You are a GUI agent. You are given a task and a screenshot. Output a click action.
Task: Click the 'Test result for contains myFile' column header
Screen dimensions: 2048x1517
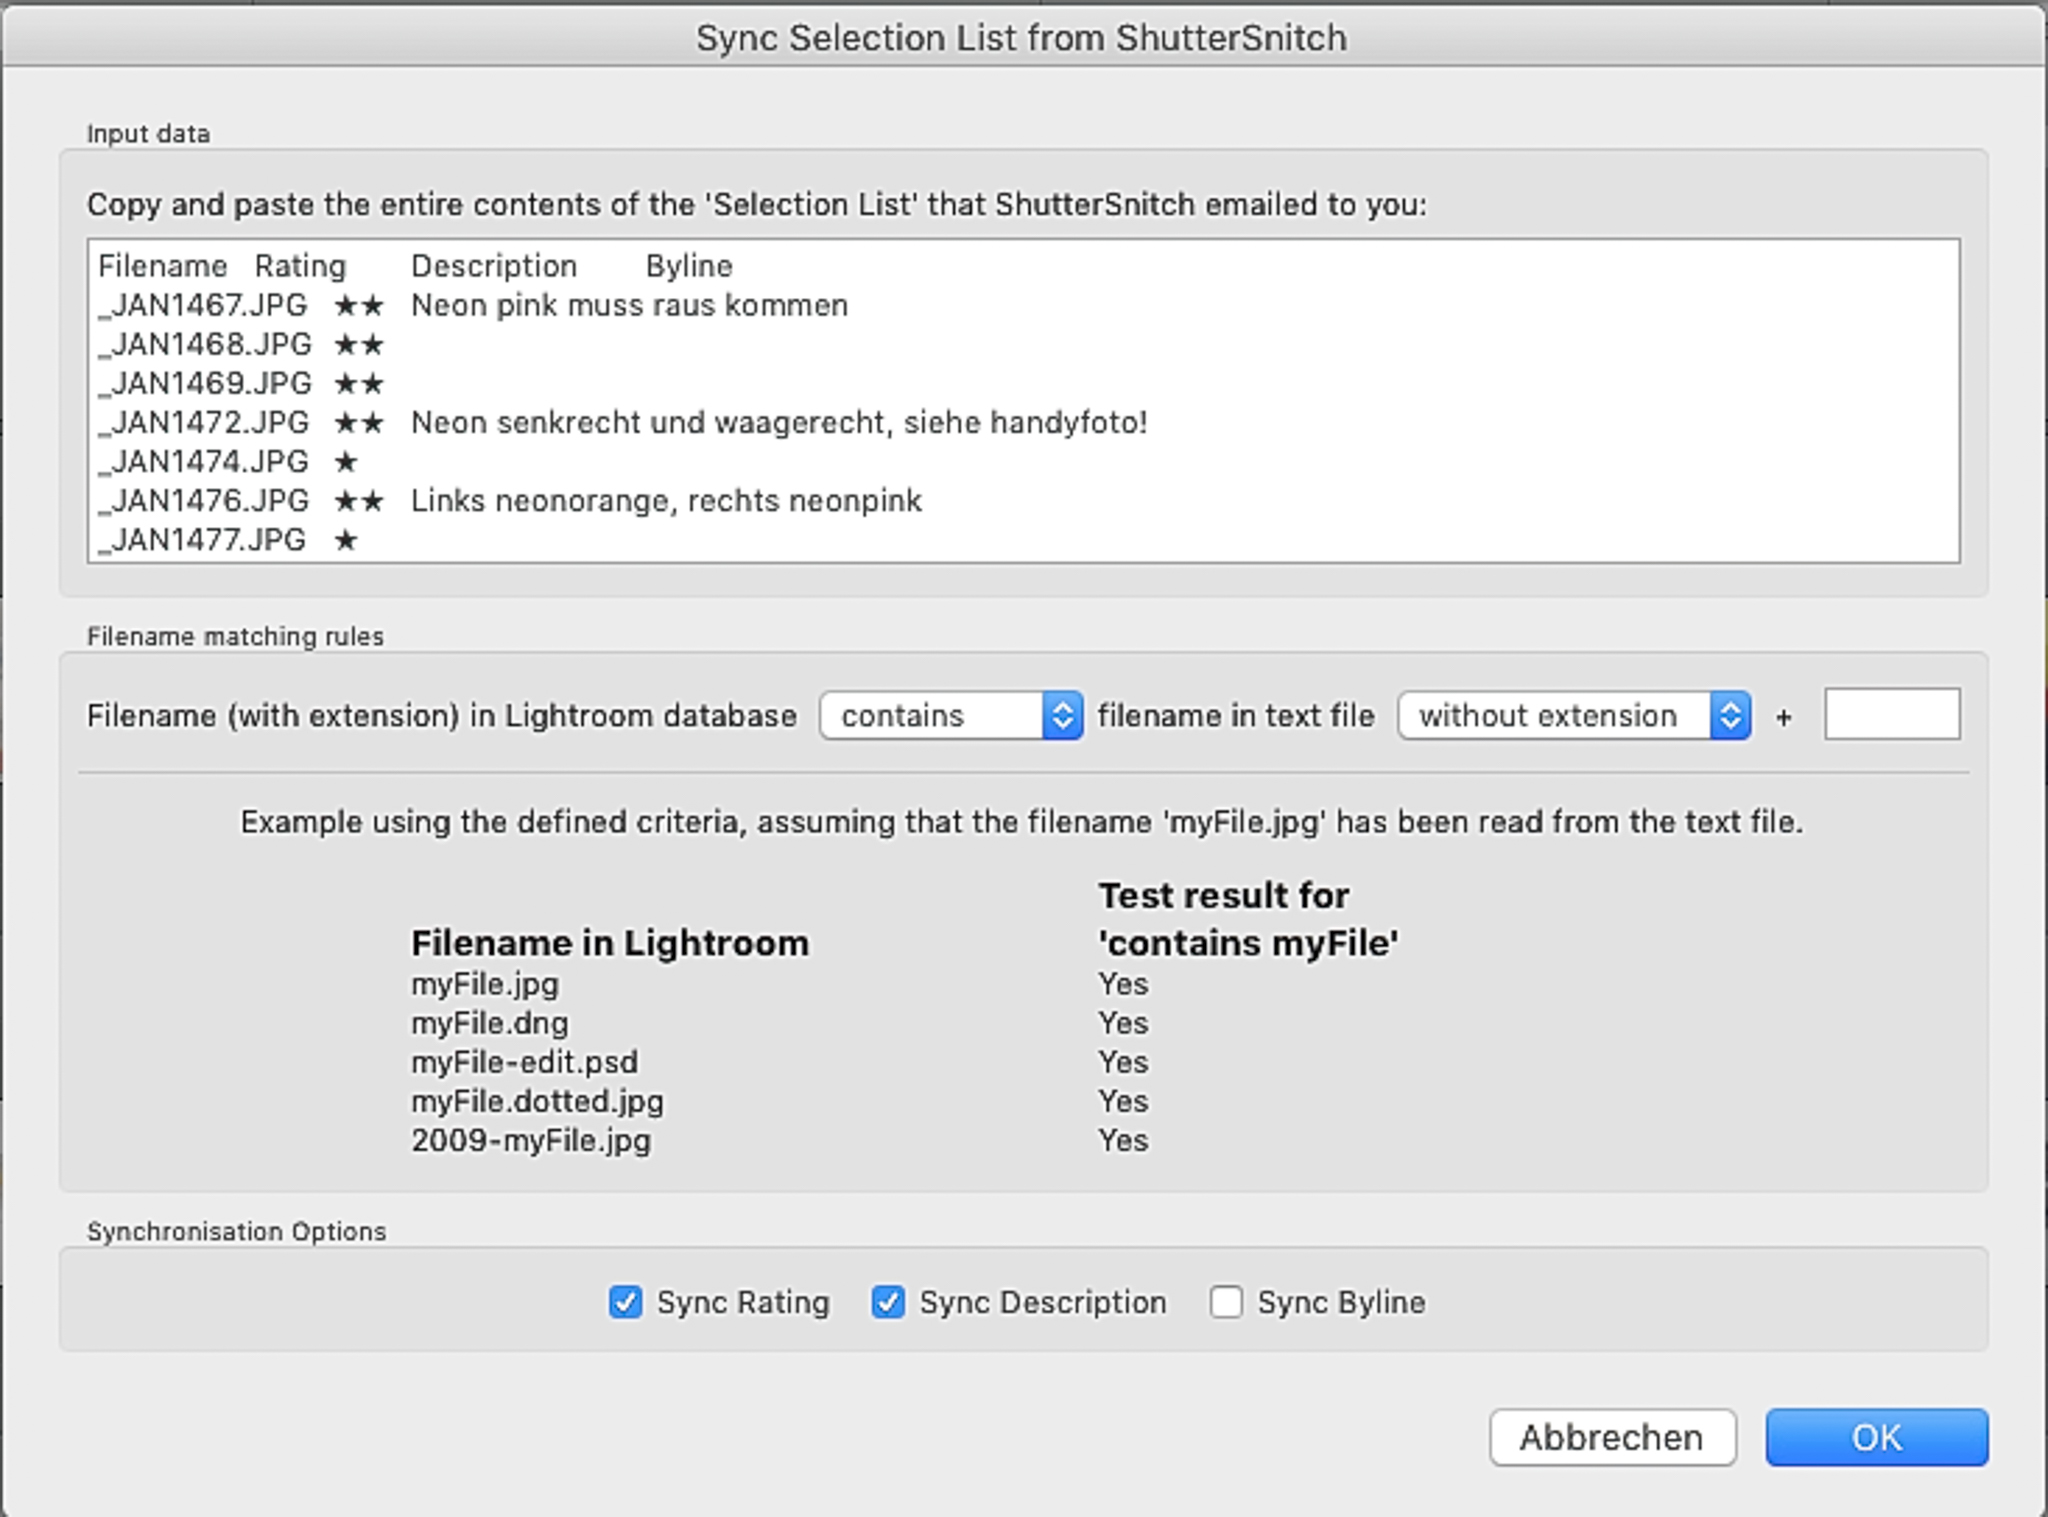pos(1248,918)
